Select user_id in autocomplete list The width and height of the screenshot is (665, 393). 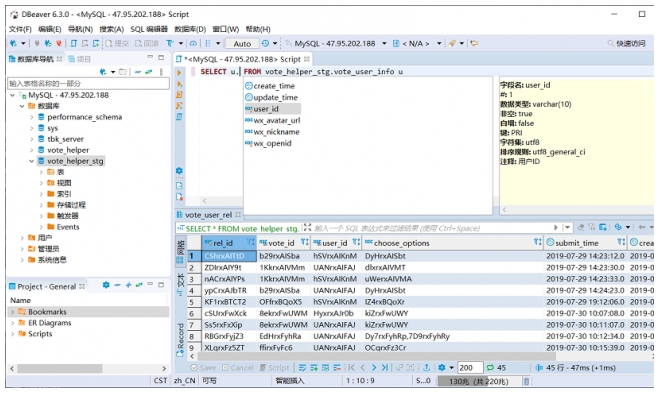pyautogui.click(x=273, y=109)
